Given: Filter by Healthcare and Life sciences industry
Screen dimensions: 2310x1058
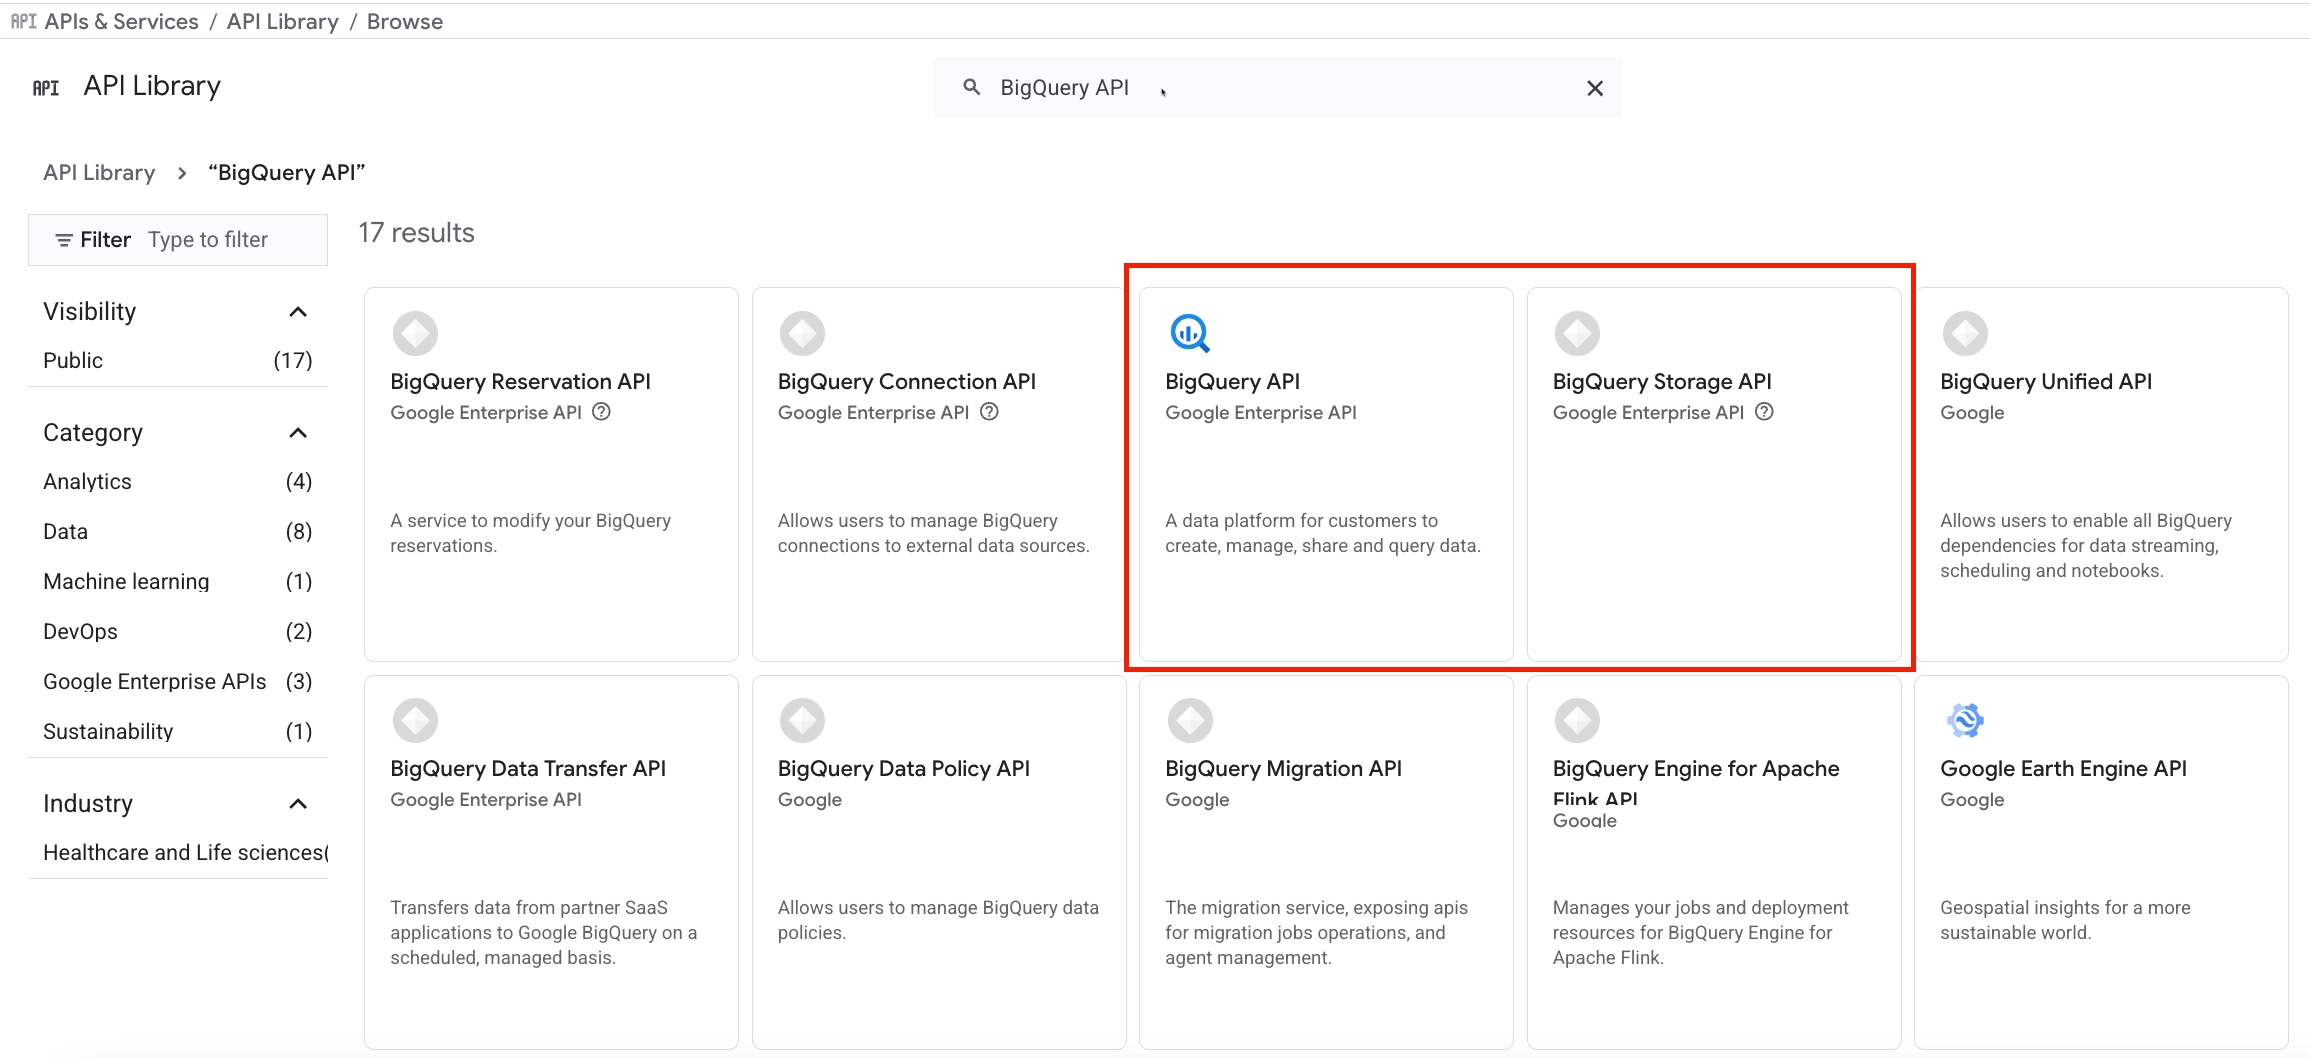Looking at the screenshot, I should 185,852.
